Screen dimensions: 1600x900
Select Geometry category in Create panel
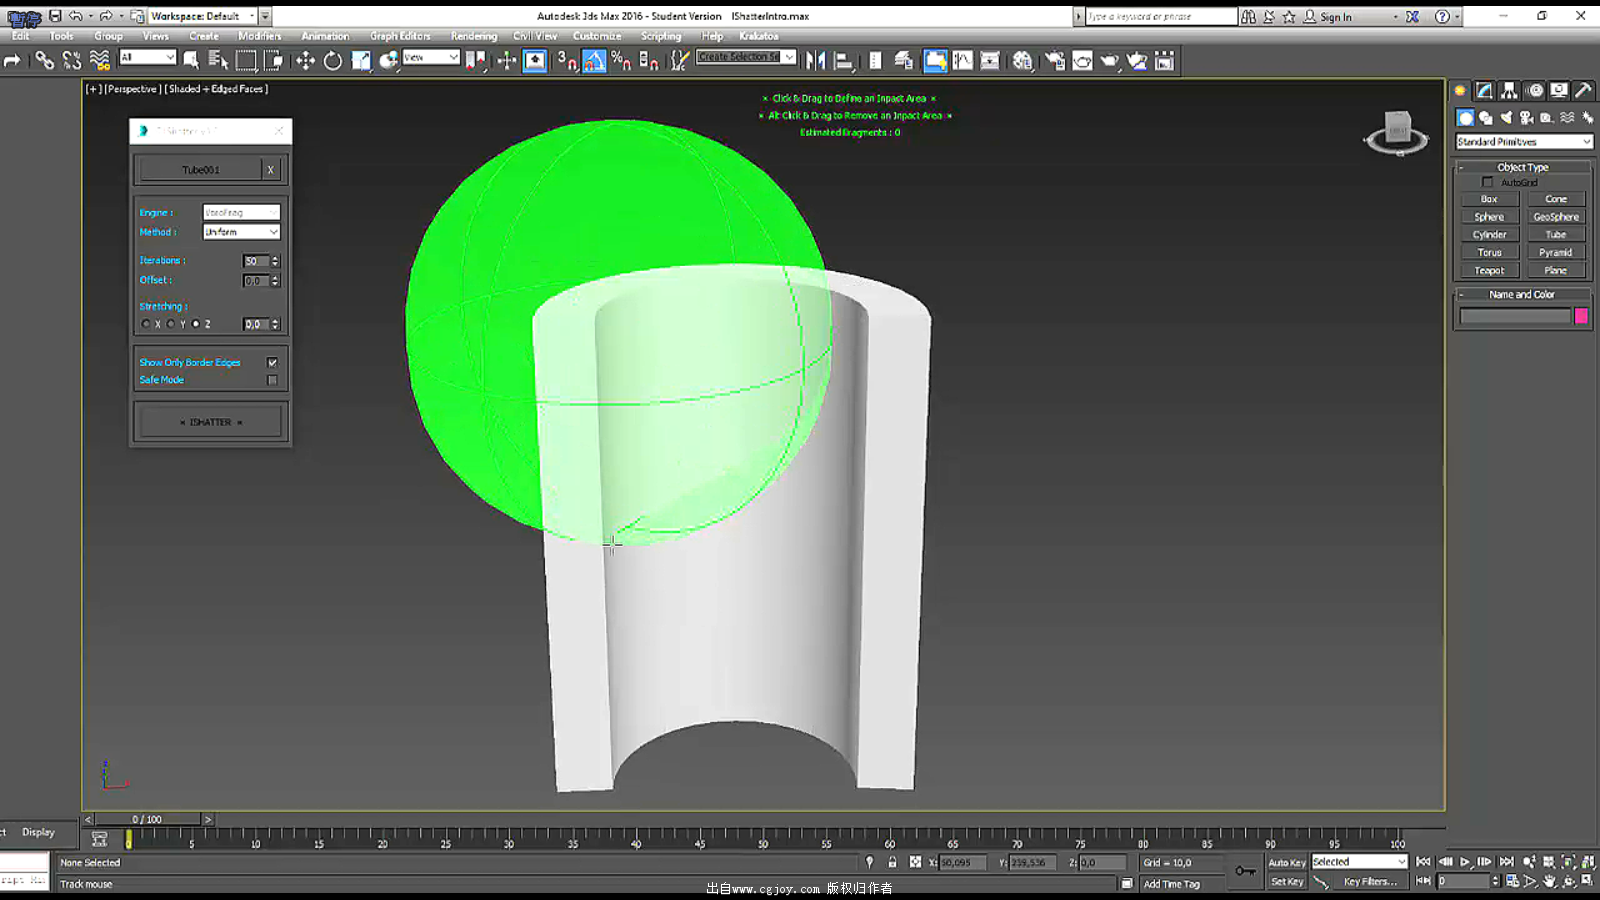1465,118
